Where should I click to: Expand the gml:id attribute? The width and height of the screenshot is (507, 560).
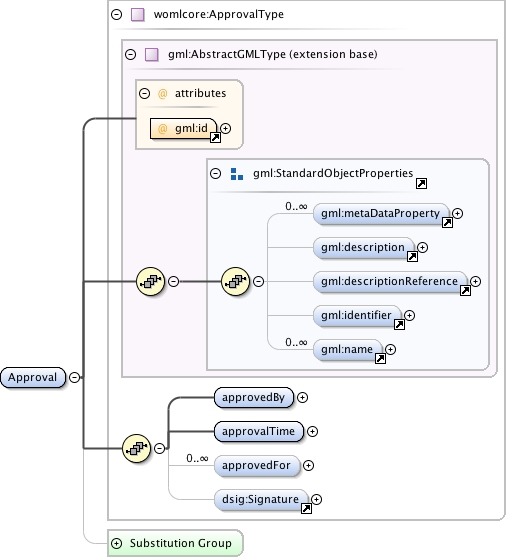(x=225, y=128)
